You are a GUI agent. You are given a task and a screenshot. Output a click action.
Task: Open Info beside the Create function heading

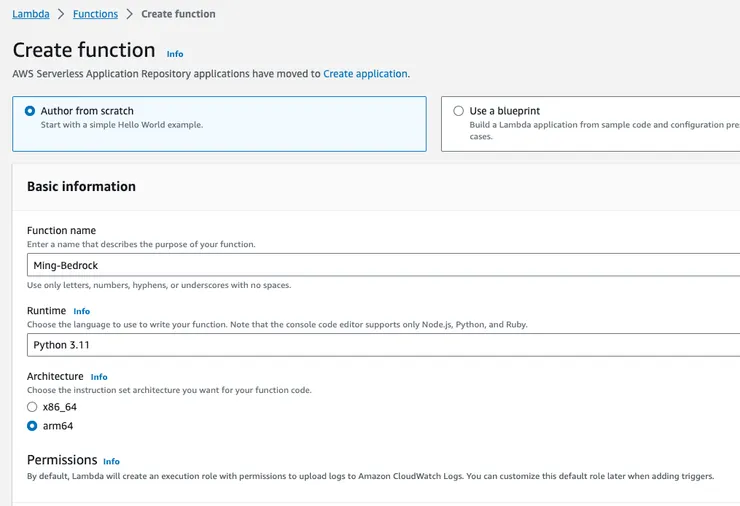[x=175, y=54]
